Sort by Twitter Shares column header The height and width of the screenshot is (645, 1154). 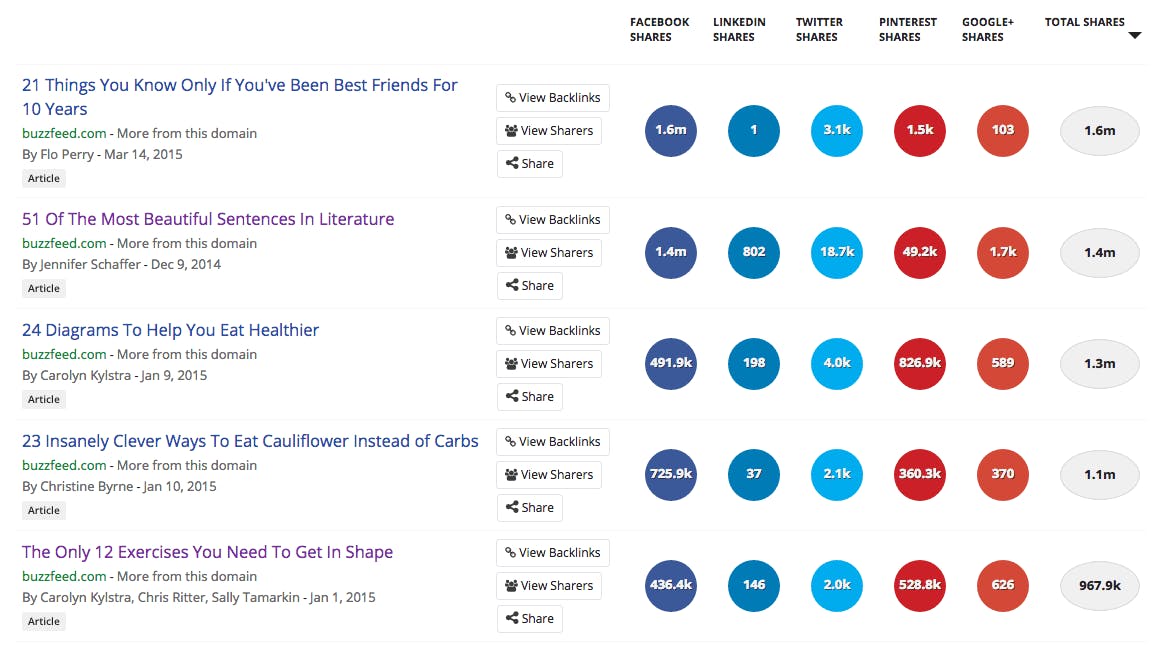(x=819, y=29)
